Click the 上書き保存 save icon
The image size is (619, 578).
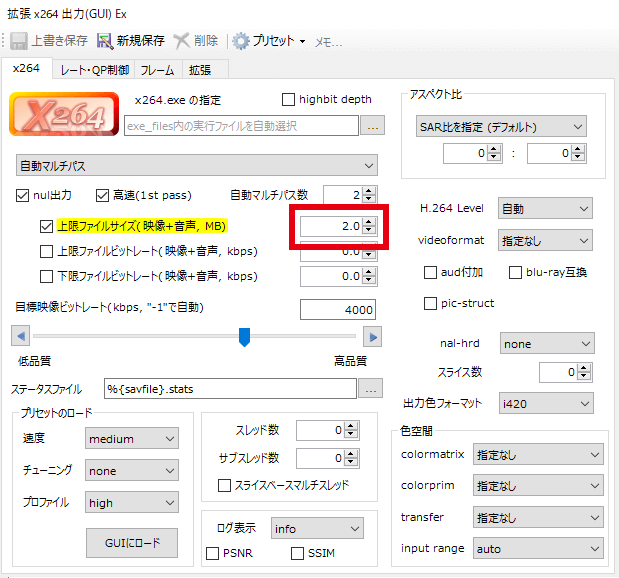[19, 41]
